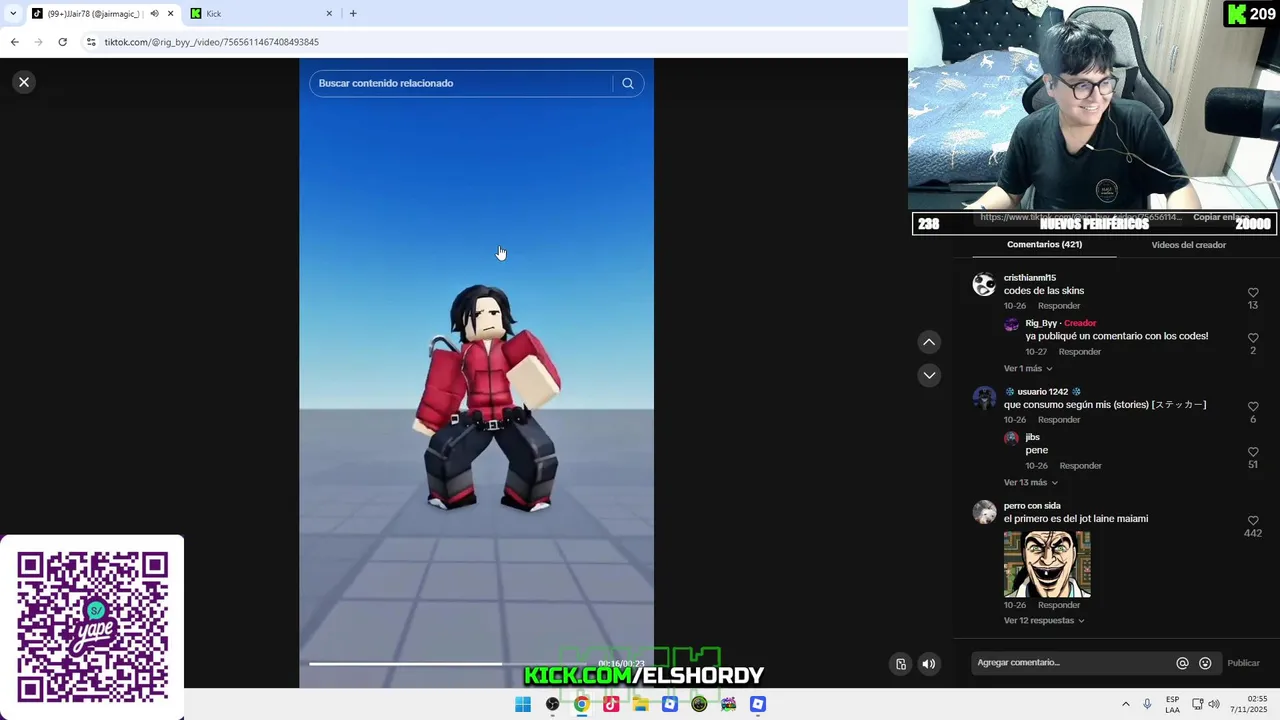
Task: Go back in browser history
Action: pyautogui.click(x=14, y=42)
